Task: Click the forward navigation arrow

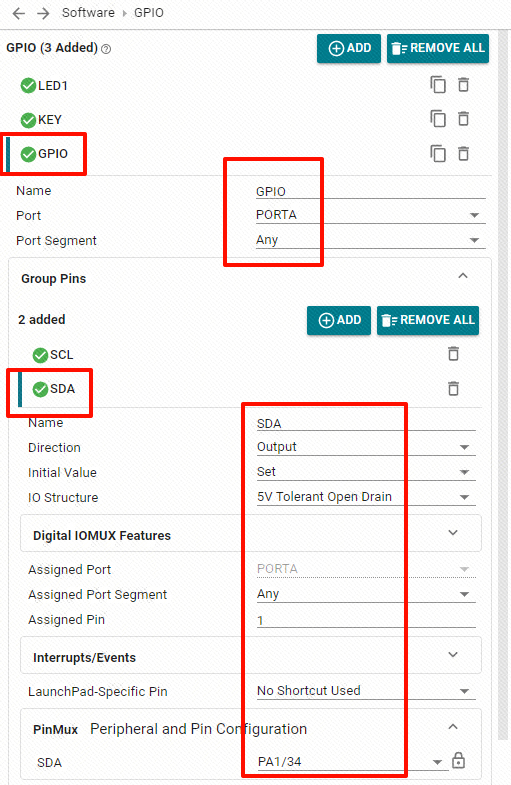Action: 44,13
